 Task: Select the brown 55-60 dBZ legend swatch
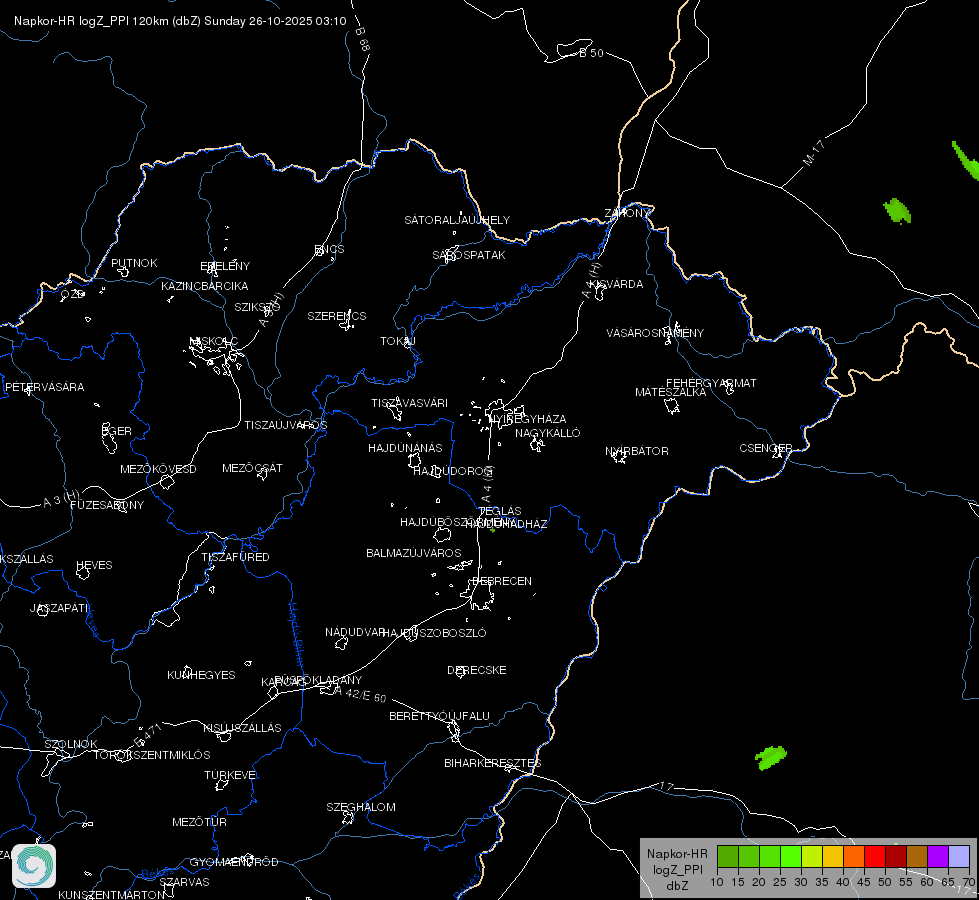(x=917, y=856)
